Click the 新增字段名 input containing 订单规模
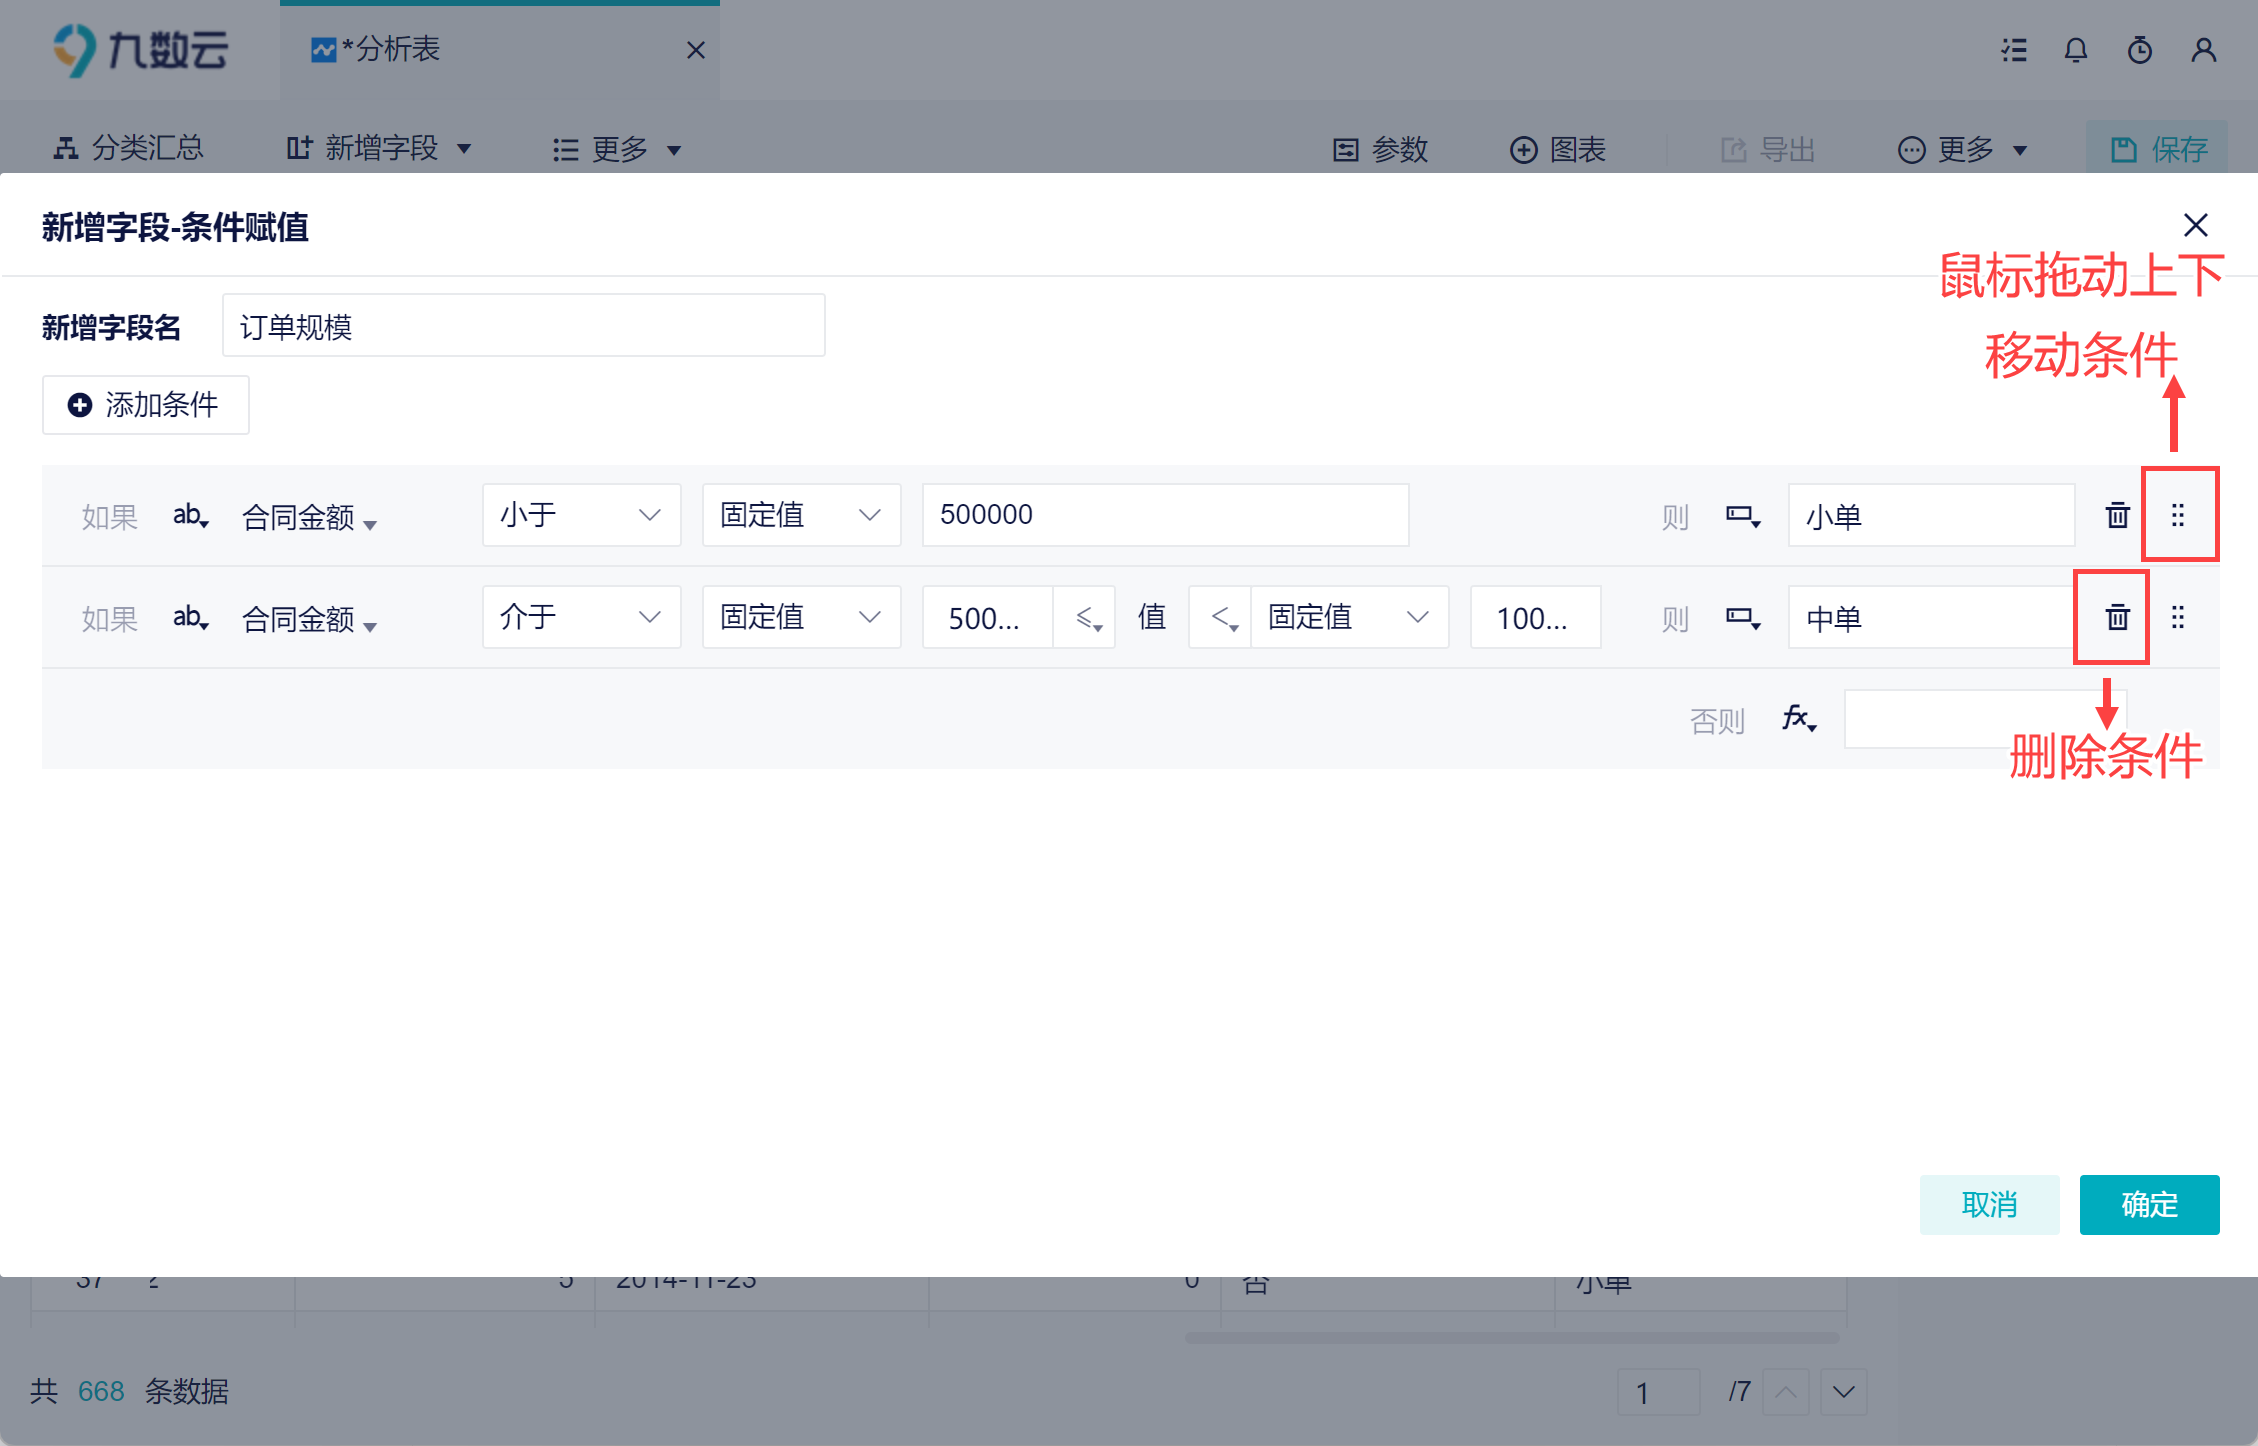The width and height of the screenshot is (2258, 1446). coord(523,326)
